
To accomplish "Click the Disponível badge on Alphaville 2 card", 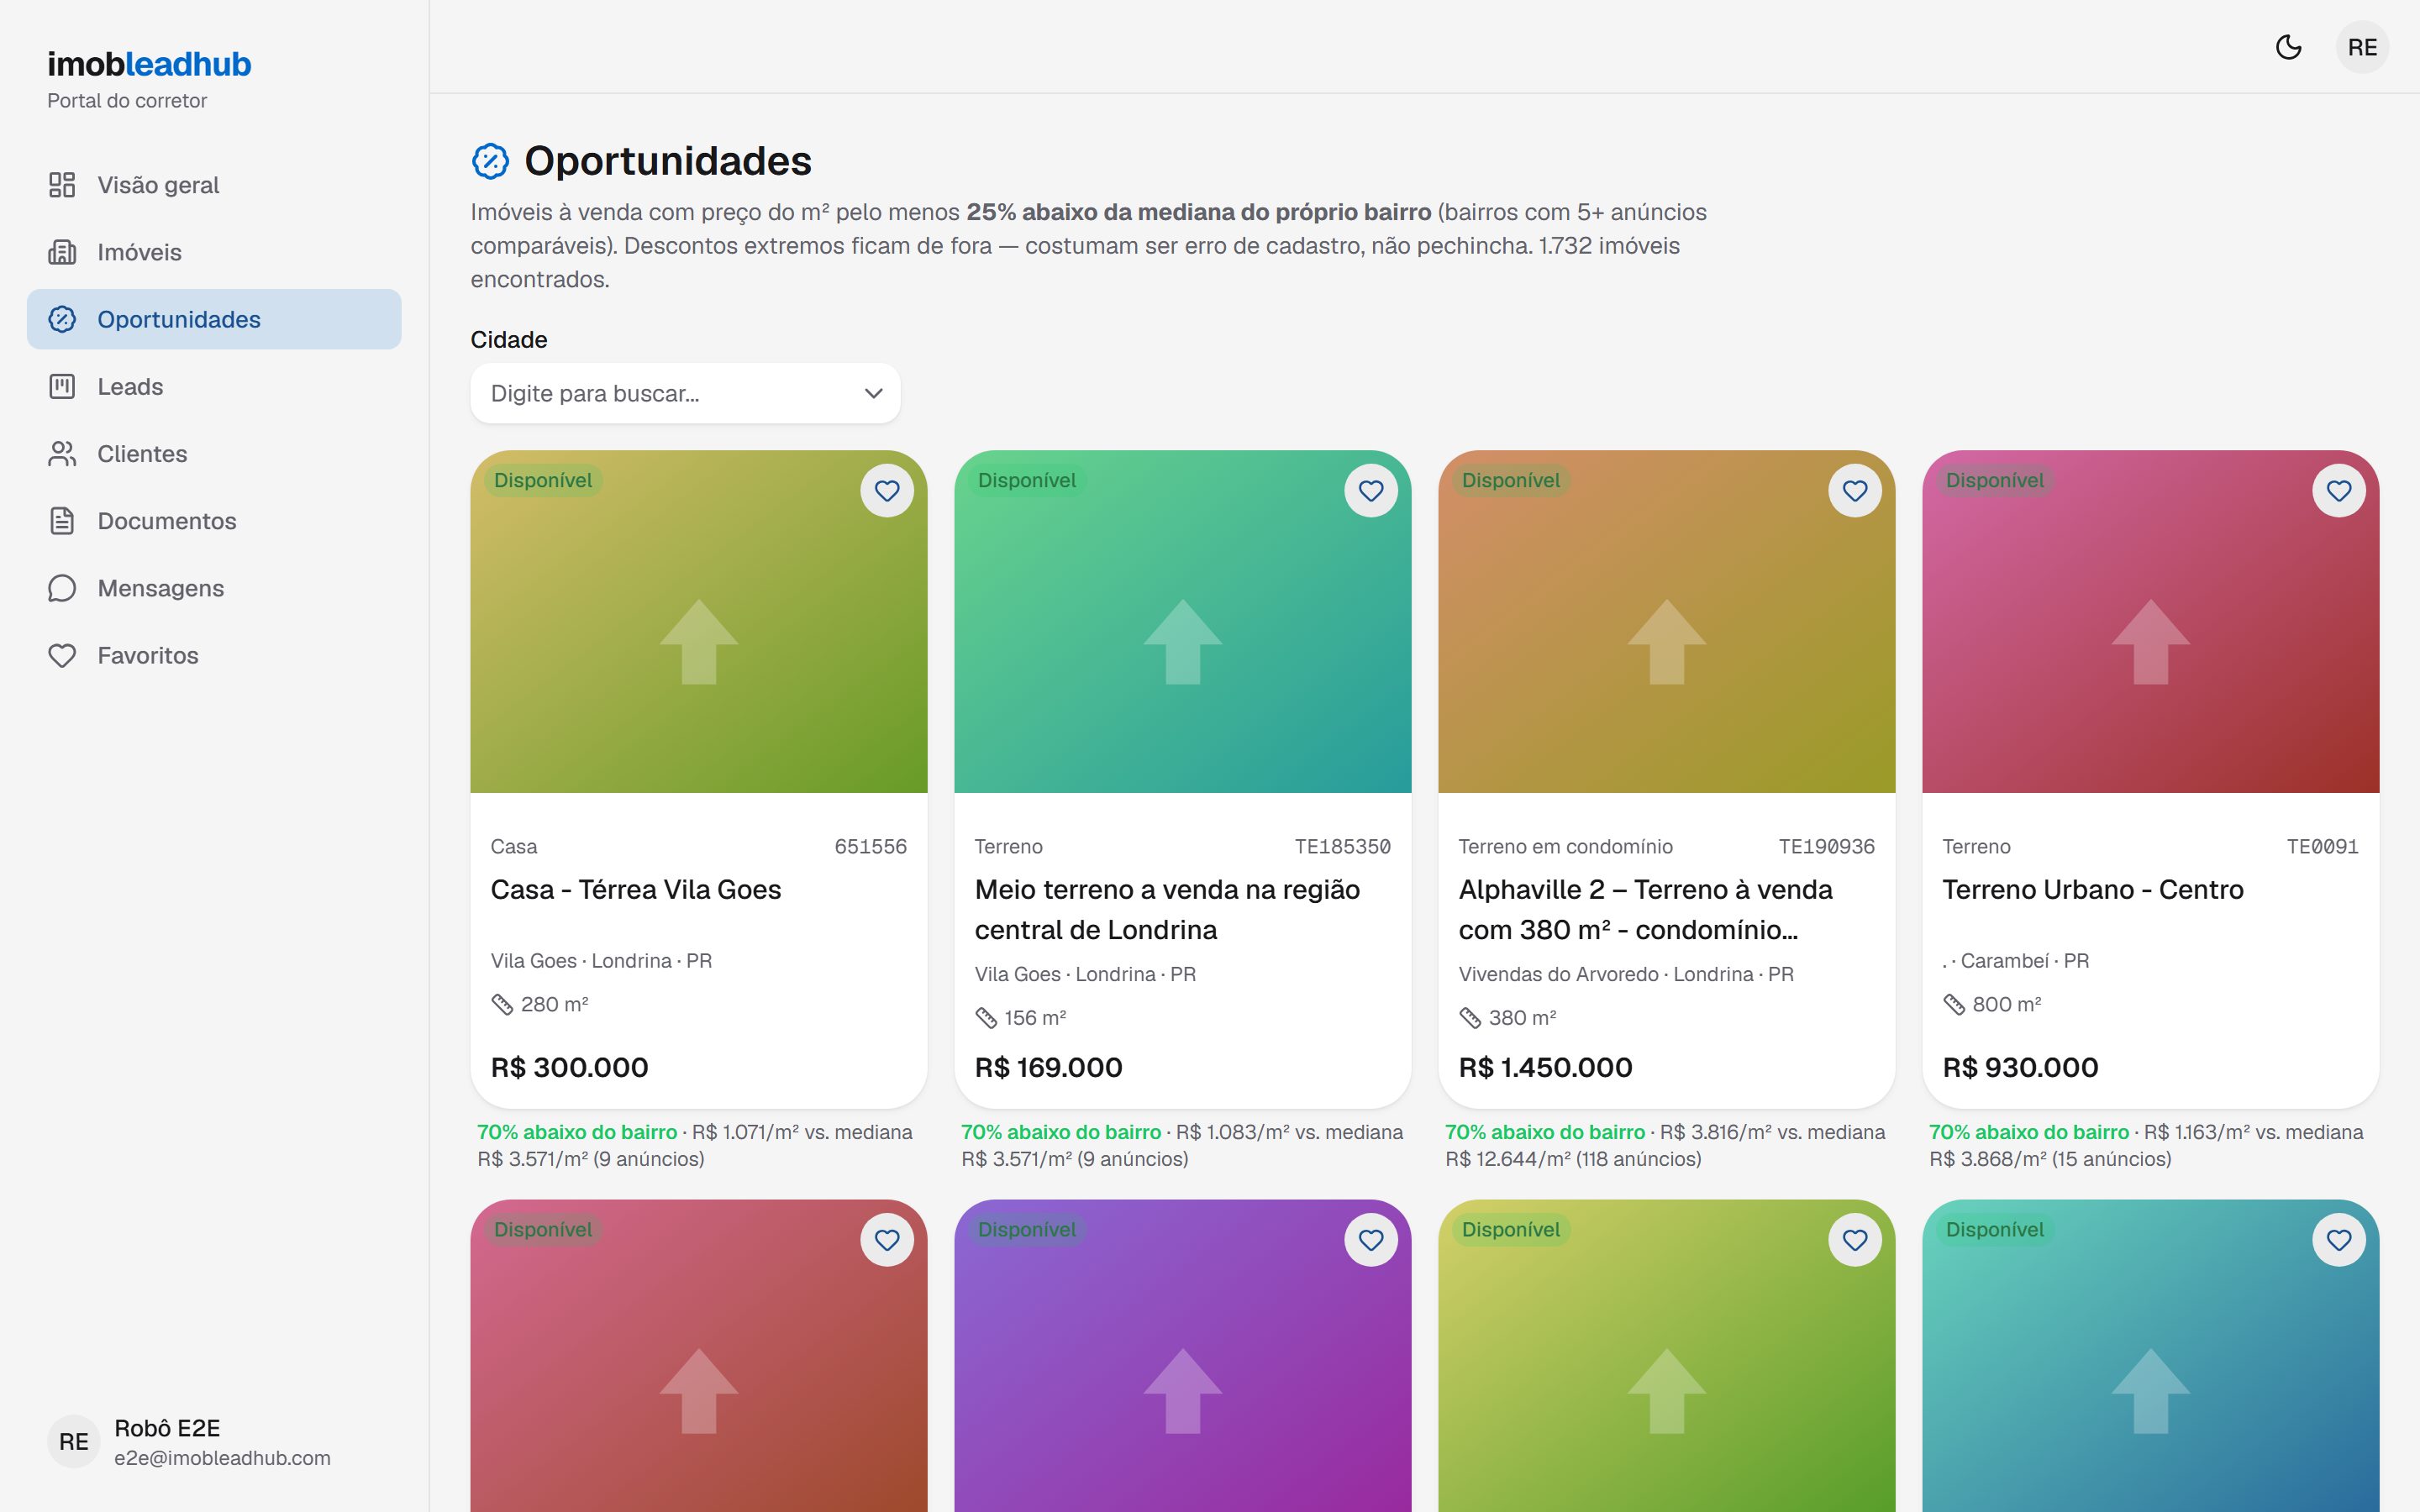I will (1511, 480).
